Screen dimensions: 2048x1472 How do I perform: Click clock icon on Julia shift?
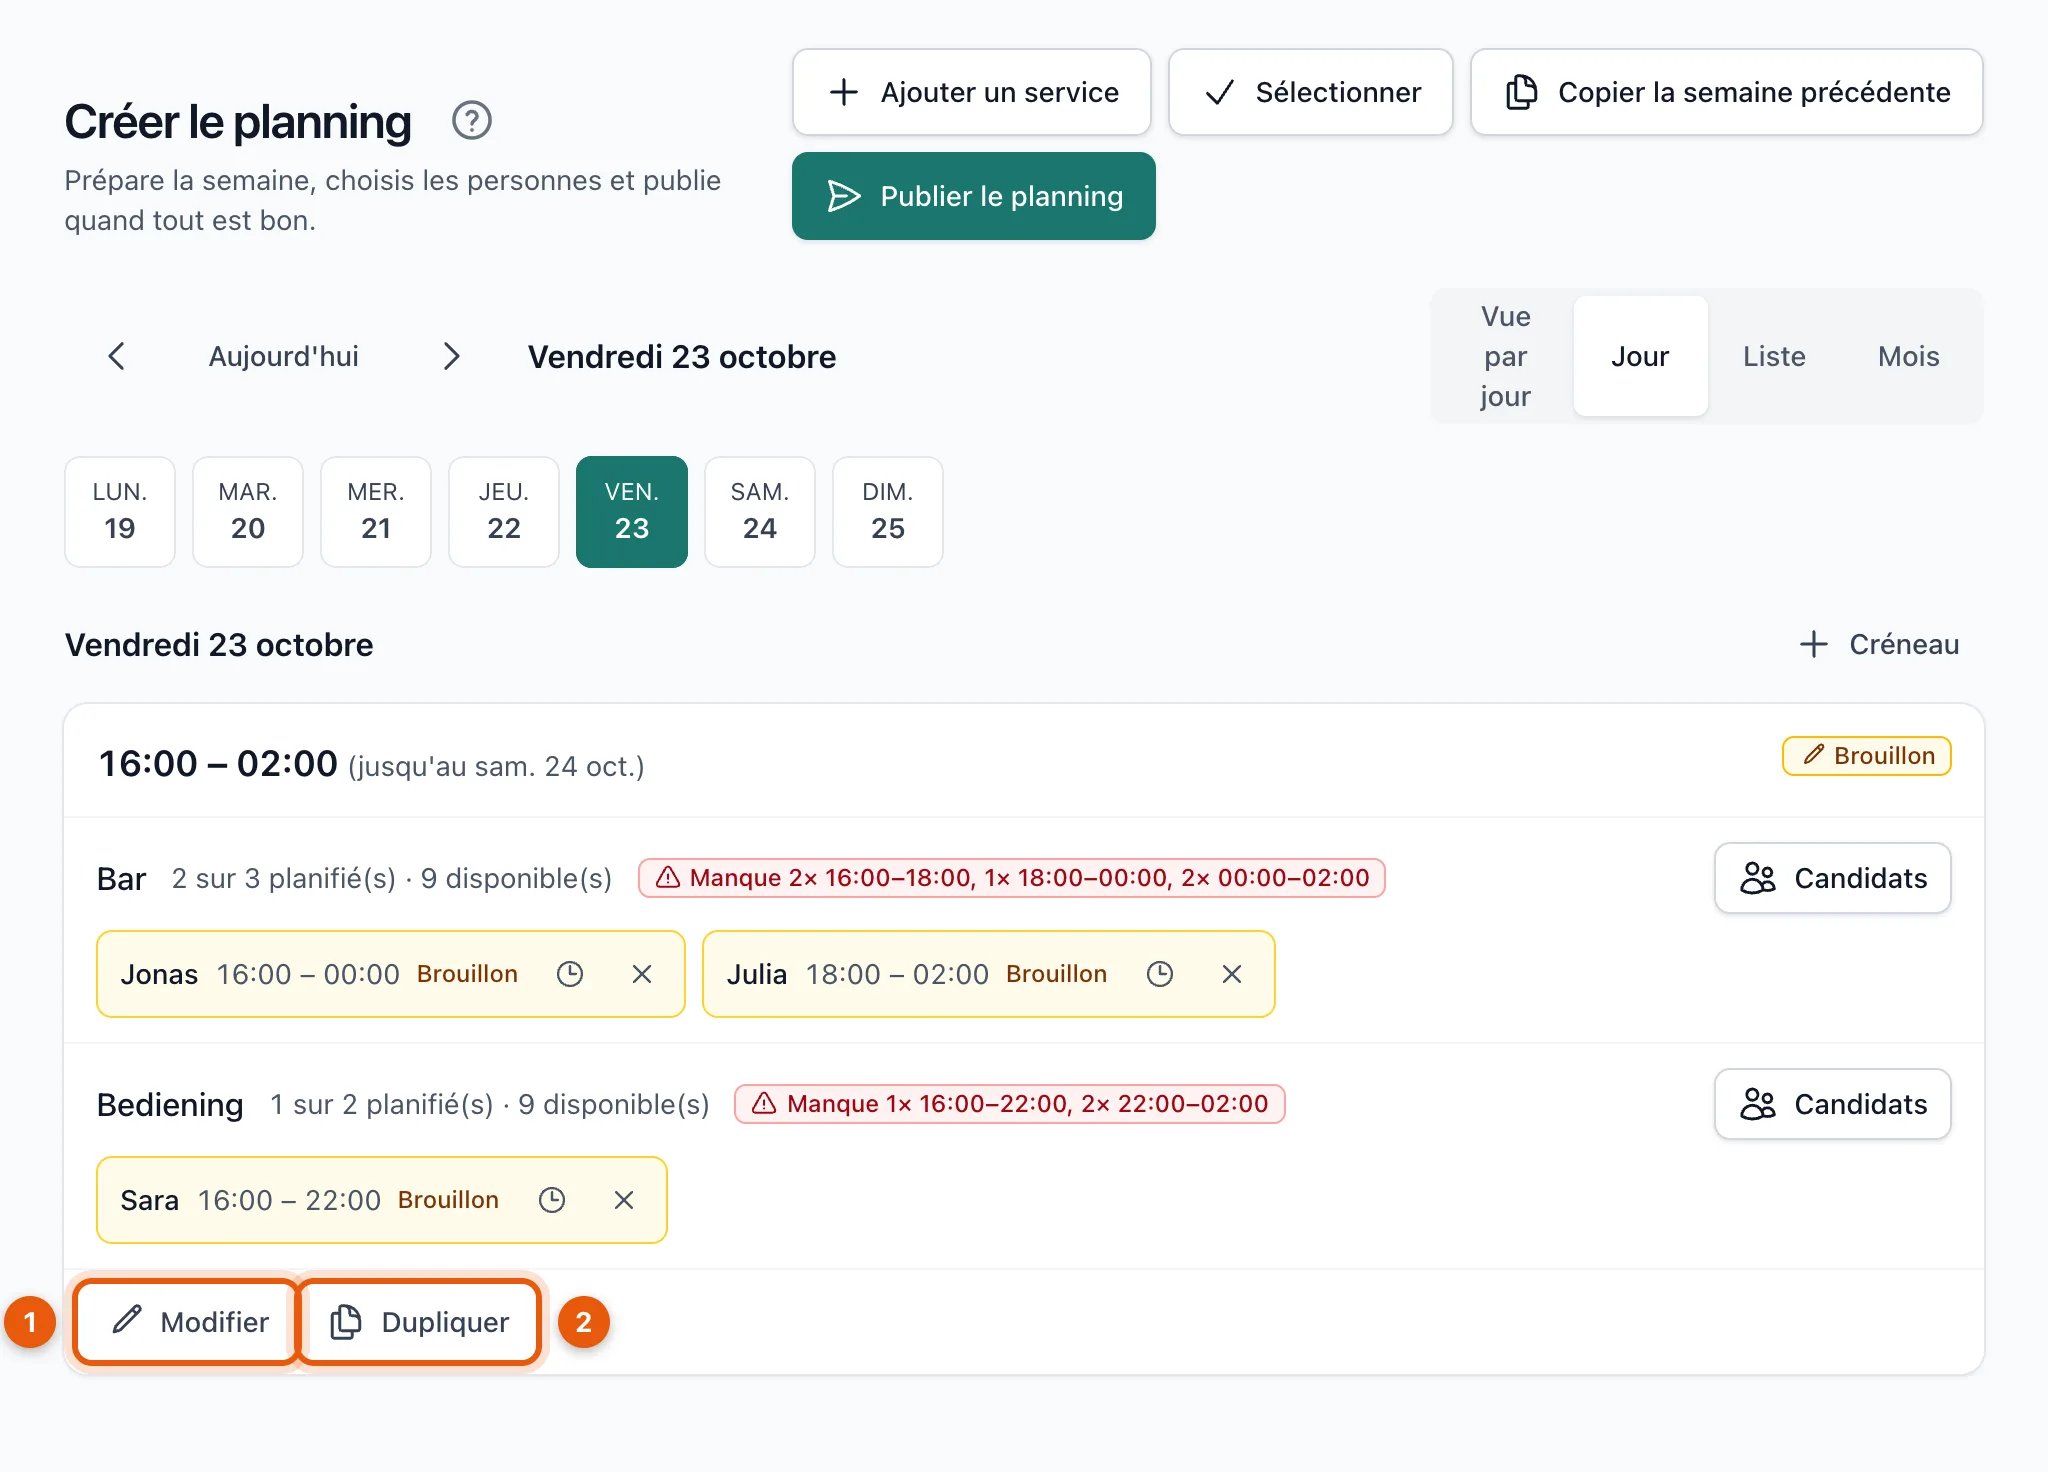point(1160,974)
